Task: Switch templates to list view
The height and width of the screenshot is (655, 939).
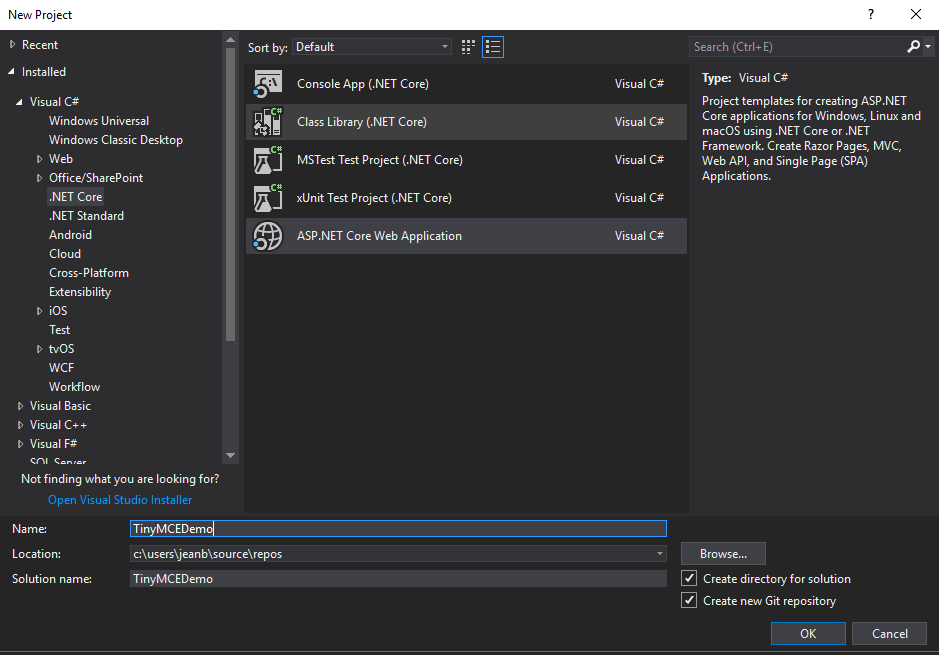Action: coord(492,46)
